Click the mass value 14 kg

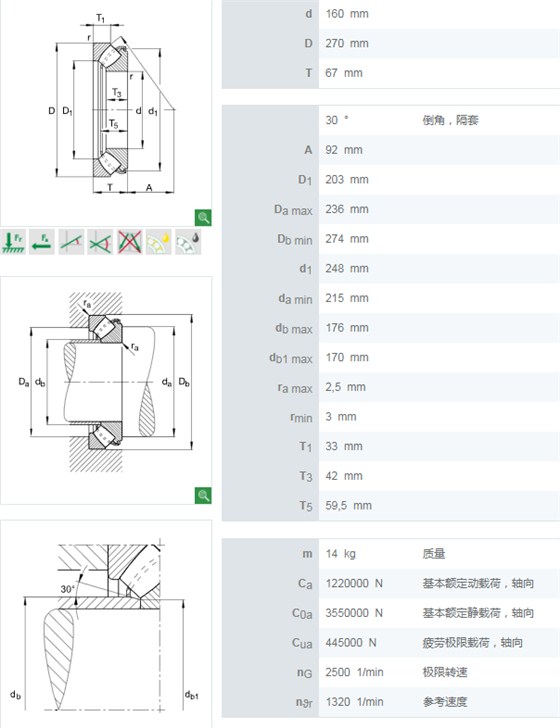click(340, 554)
